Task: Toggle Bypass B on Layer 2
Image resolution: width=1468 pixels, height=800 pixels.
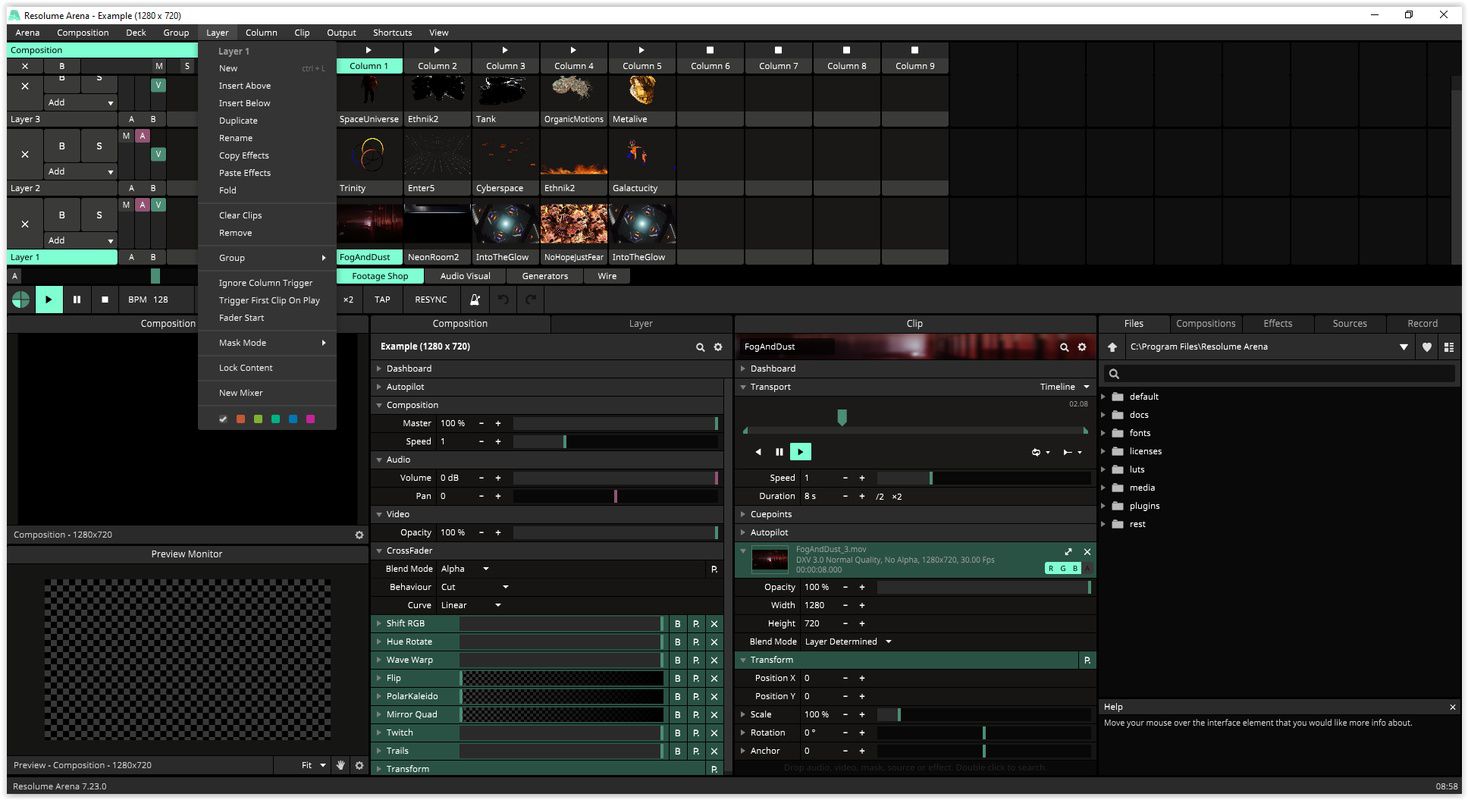Action: [62, 146]
